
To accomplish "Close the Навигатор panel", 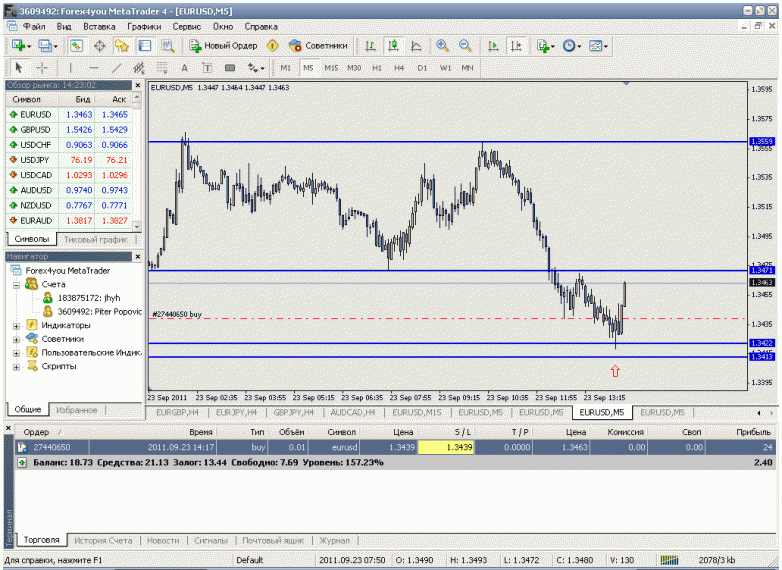I will click(x=138, y=256).
